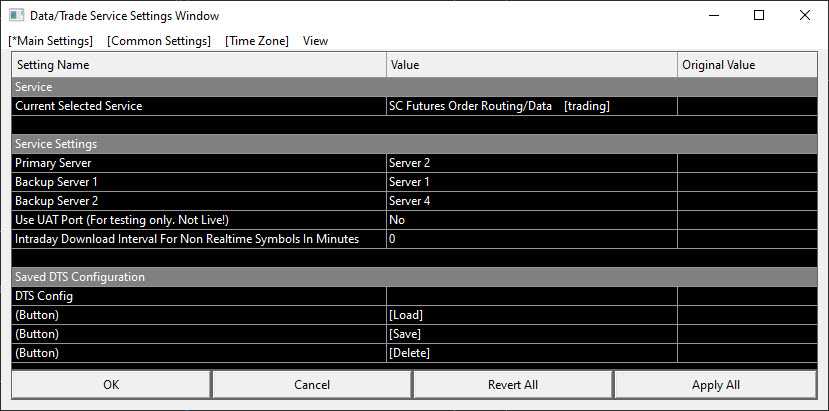Select Backup Server 1 value field
The image size is (829, 411).
point(531,182)
